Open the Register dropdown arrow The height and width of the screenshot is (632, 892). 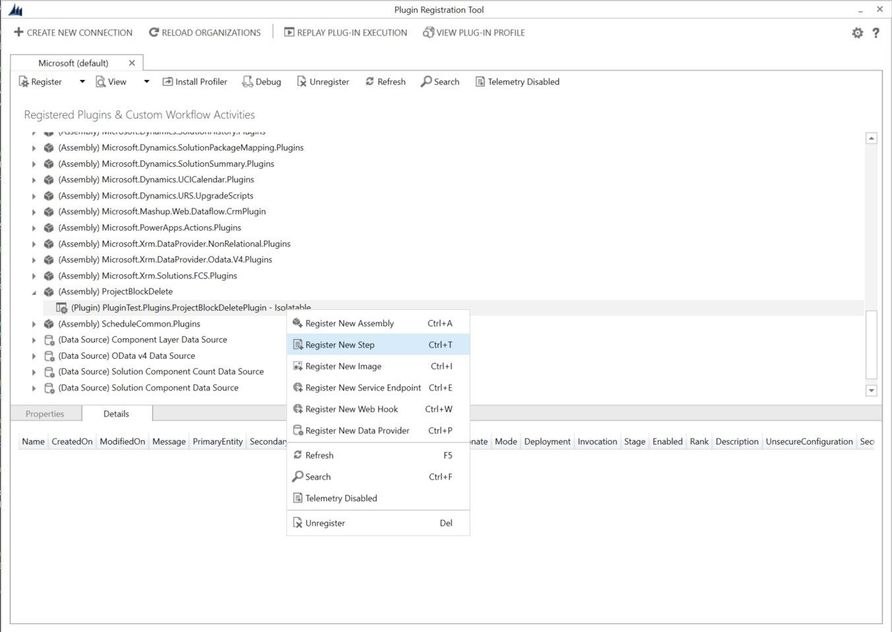[x=82, y=82]
